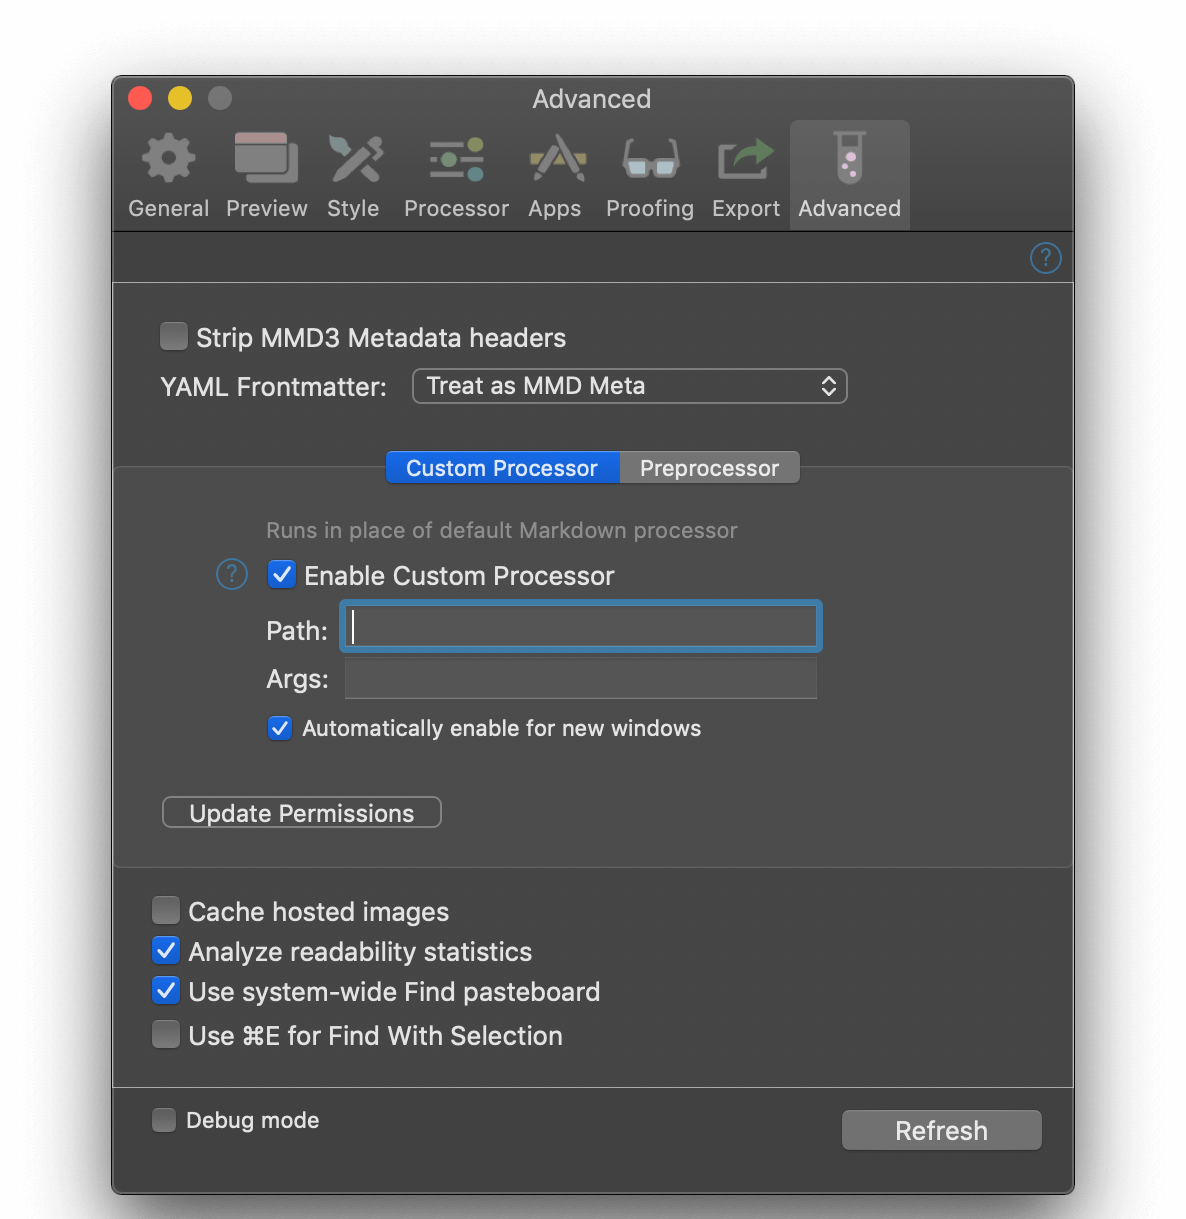Enable Strip MMD3 Metadata headers checkbox
This screenshot has height=1219, width=1186.
point(174,336)
